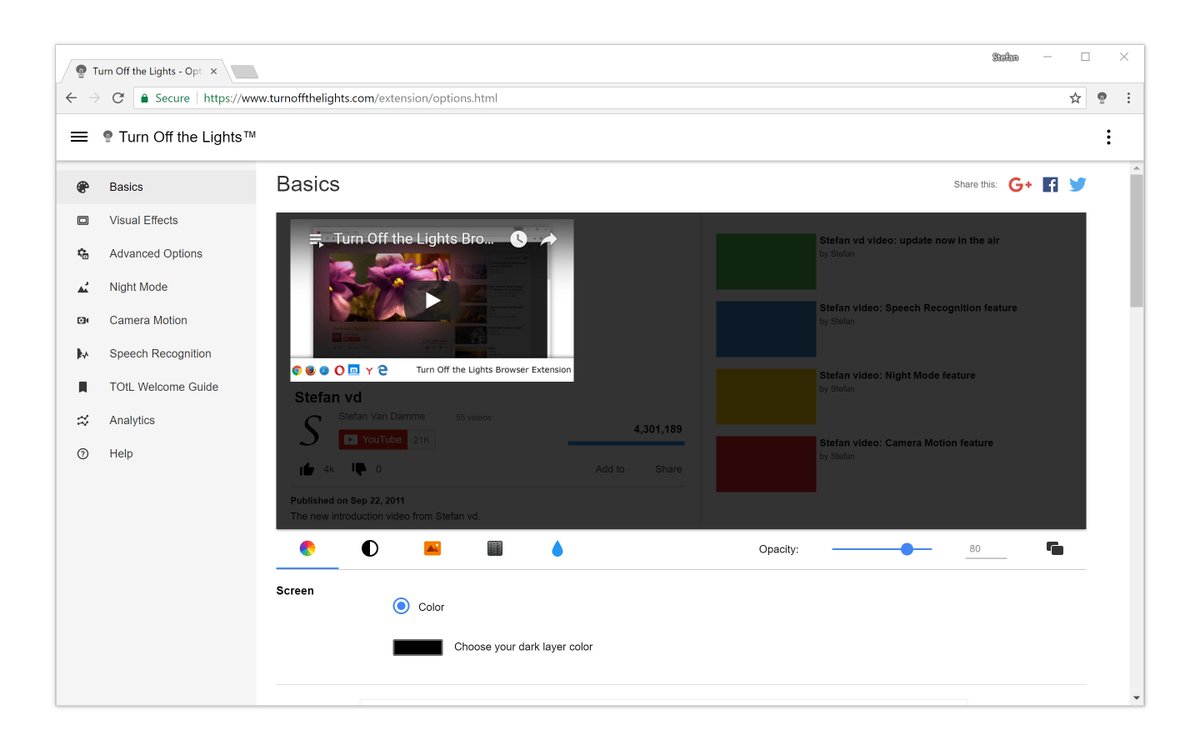The height and width of the screenshot is (750, 1200).
Task: Open the TOtL Welcome Guide
Action: point(164,387)
